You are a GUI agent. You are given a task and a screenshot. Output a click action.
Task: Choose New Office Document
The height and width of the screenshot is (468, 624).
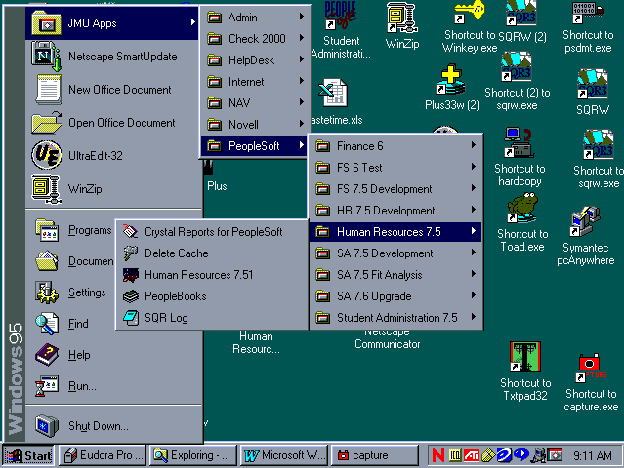click(112, 90)
